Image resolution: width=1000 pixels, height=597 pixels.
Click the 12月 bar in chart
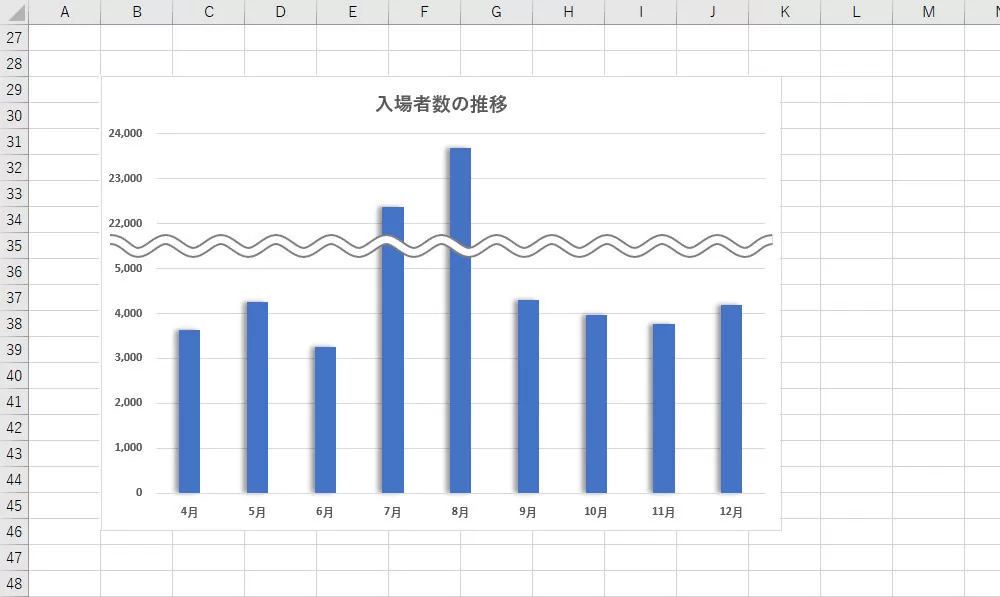coord(732,399)
